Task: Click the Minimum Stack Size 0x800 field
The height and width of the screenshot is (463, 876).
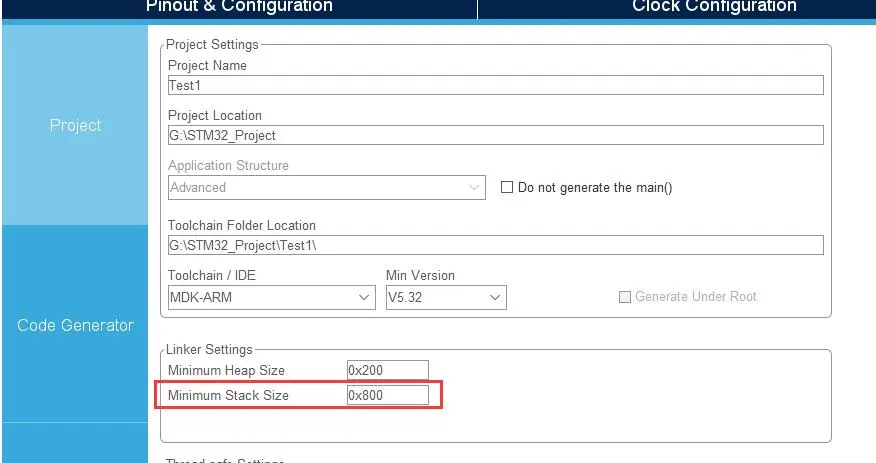Action: [x=387, y=395]
